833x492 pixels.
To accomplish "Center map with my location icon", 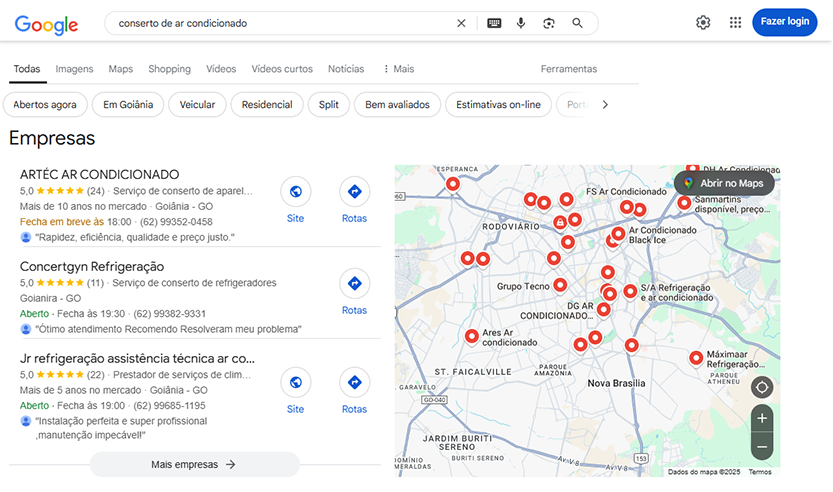I will pyautogui.click(x=762, y=387).
